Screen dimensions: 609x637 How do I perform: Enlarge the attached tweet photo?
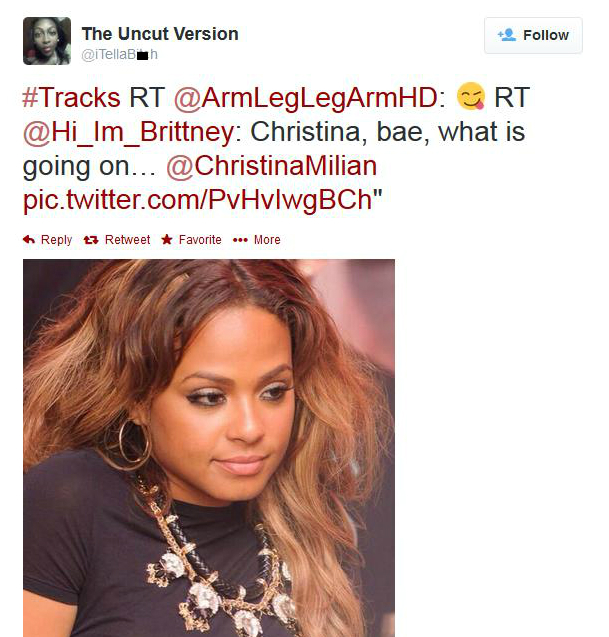(209, 448)
